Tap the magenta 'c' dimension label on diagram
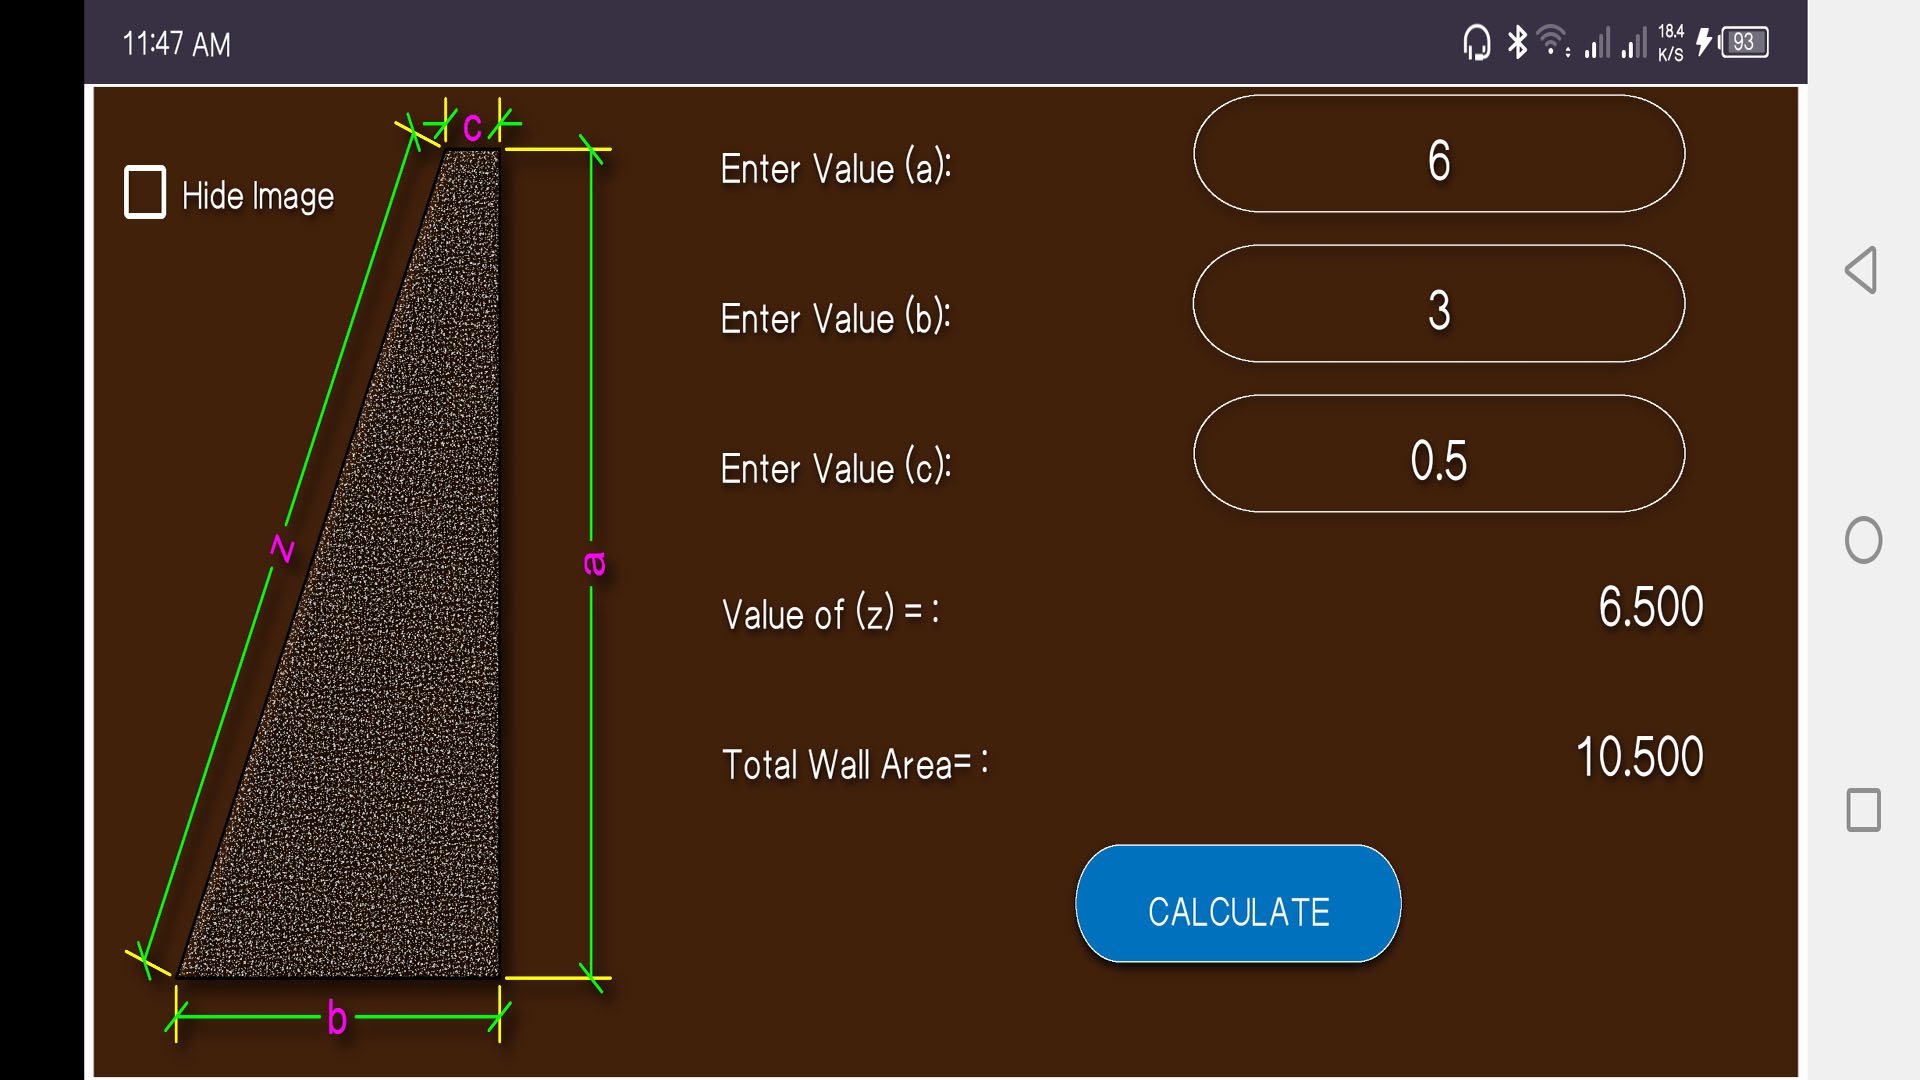 point(472,126)
